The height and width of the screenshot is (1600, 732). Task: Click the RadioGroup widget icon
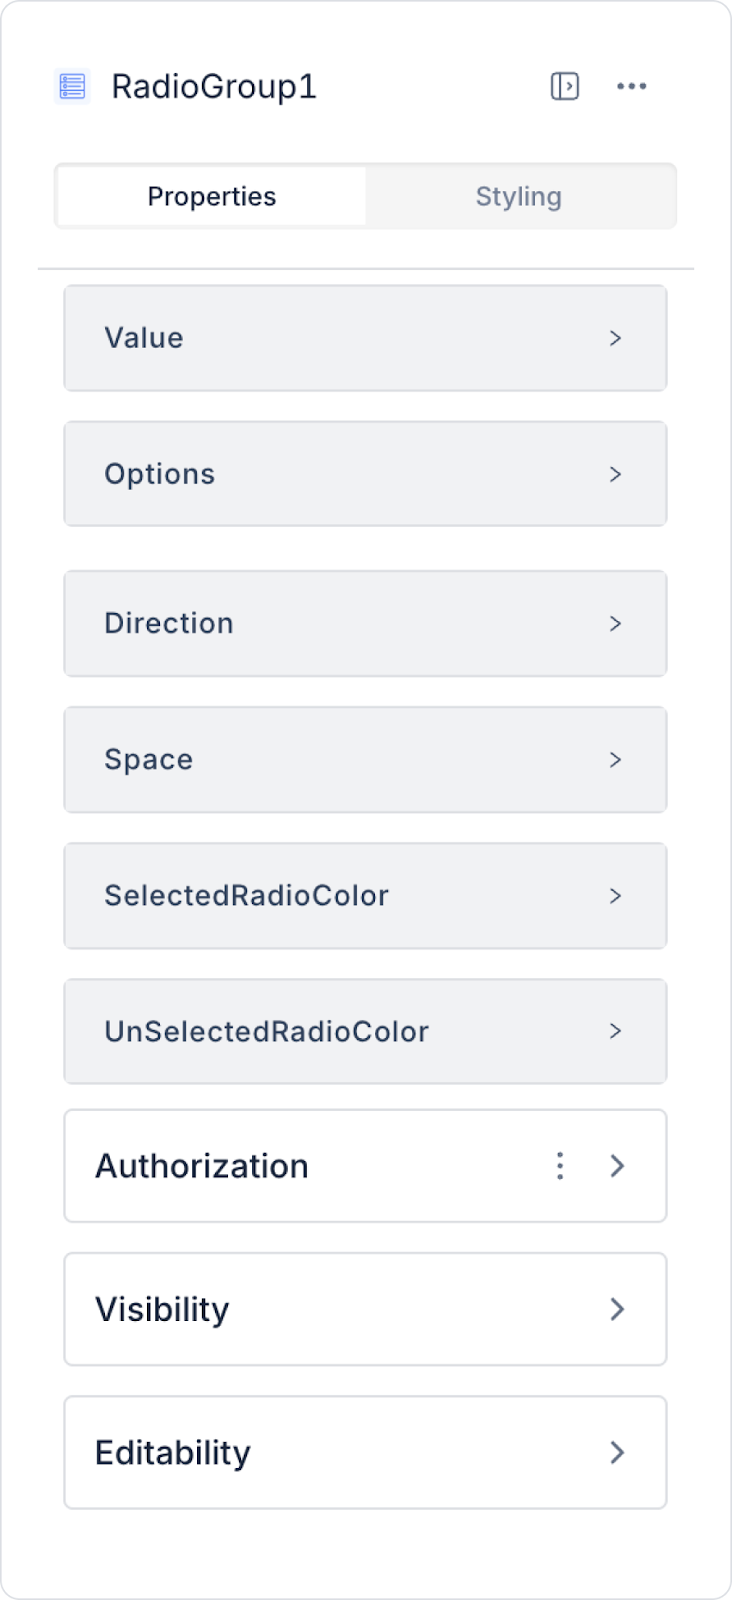click(x=72, y=87)
